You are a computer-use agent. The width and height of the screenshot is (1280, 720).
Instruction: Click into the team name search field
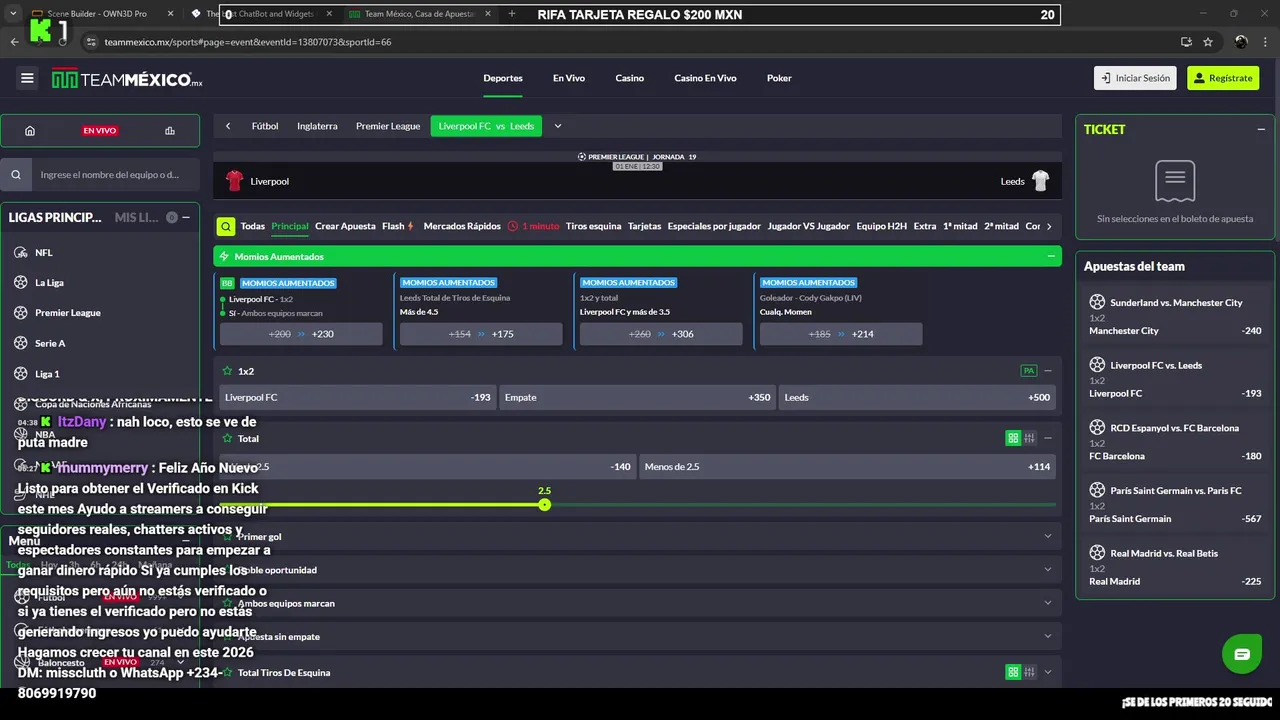point(115,175)
